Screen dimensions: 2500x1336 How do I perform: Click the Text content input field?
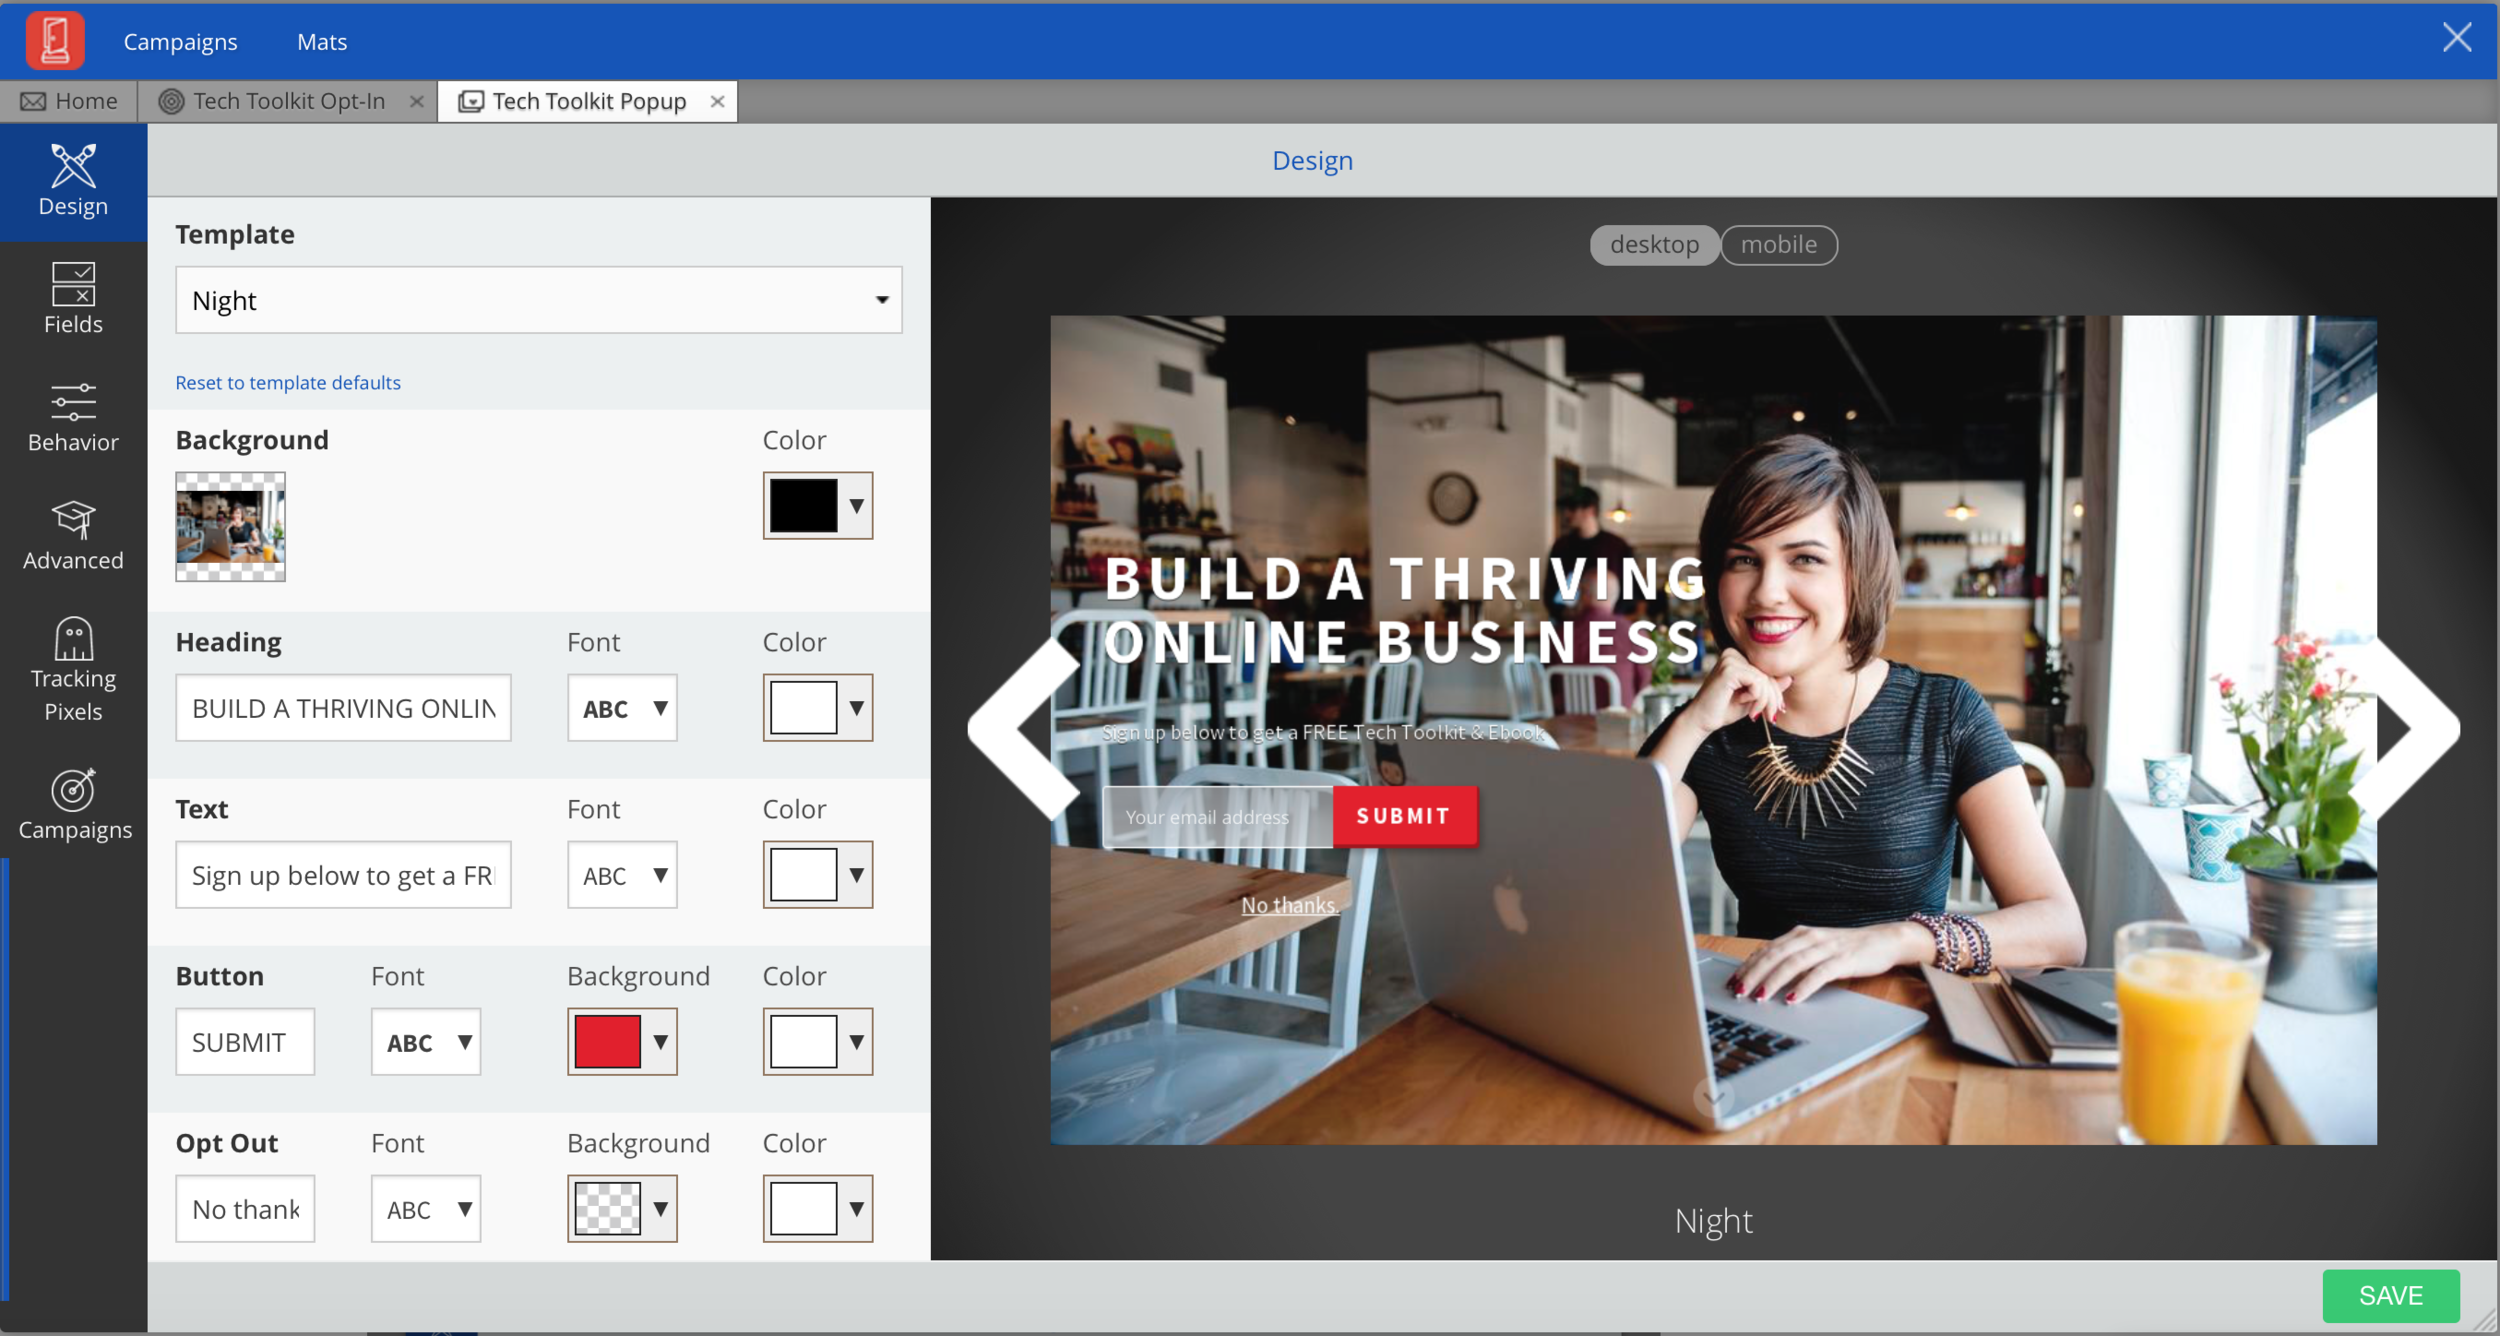343,875
